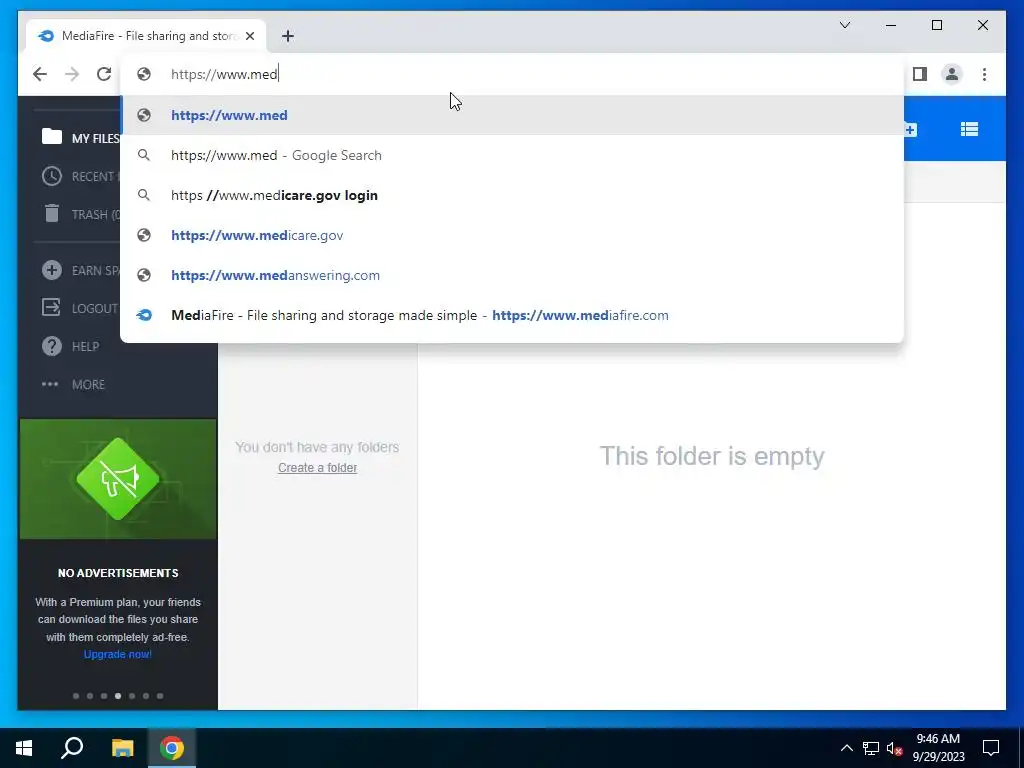The width and height of the screenshot is (1024, 768).
Task: Open Recent clock icon in sidebar
Action: [x=52, y=176]
